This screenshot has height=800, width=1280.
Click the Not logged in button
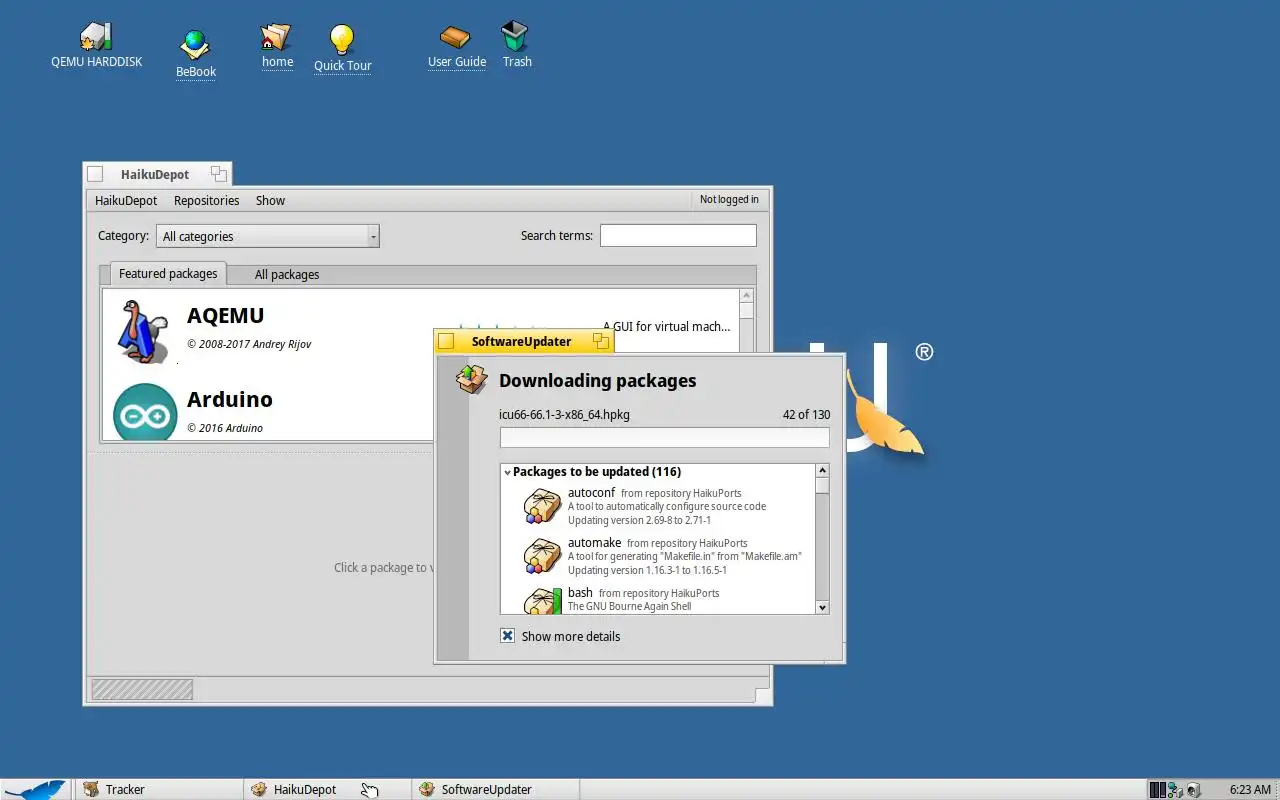pyautogui.click(x=729, y=199)
